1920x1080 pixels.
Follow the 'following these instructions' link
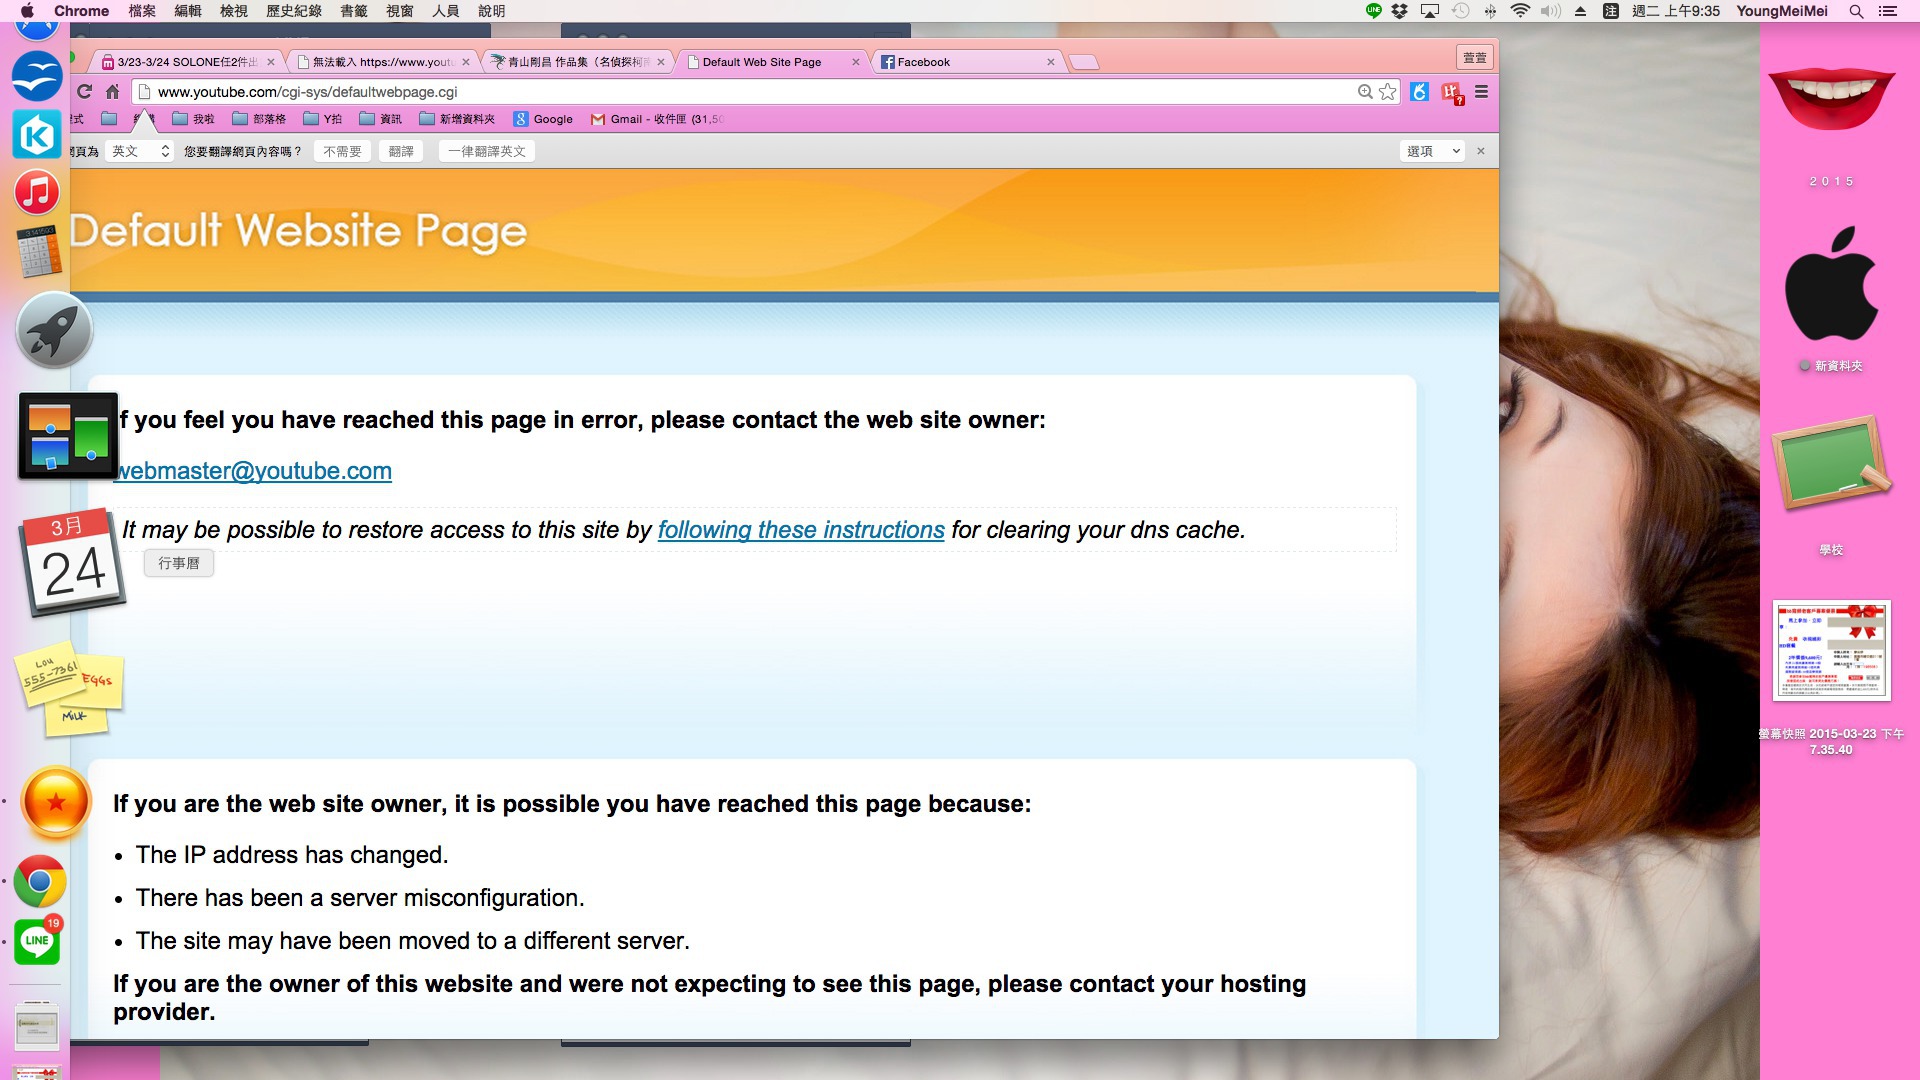click(800, 530)
